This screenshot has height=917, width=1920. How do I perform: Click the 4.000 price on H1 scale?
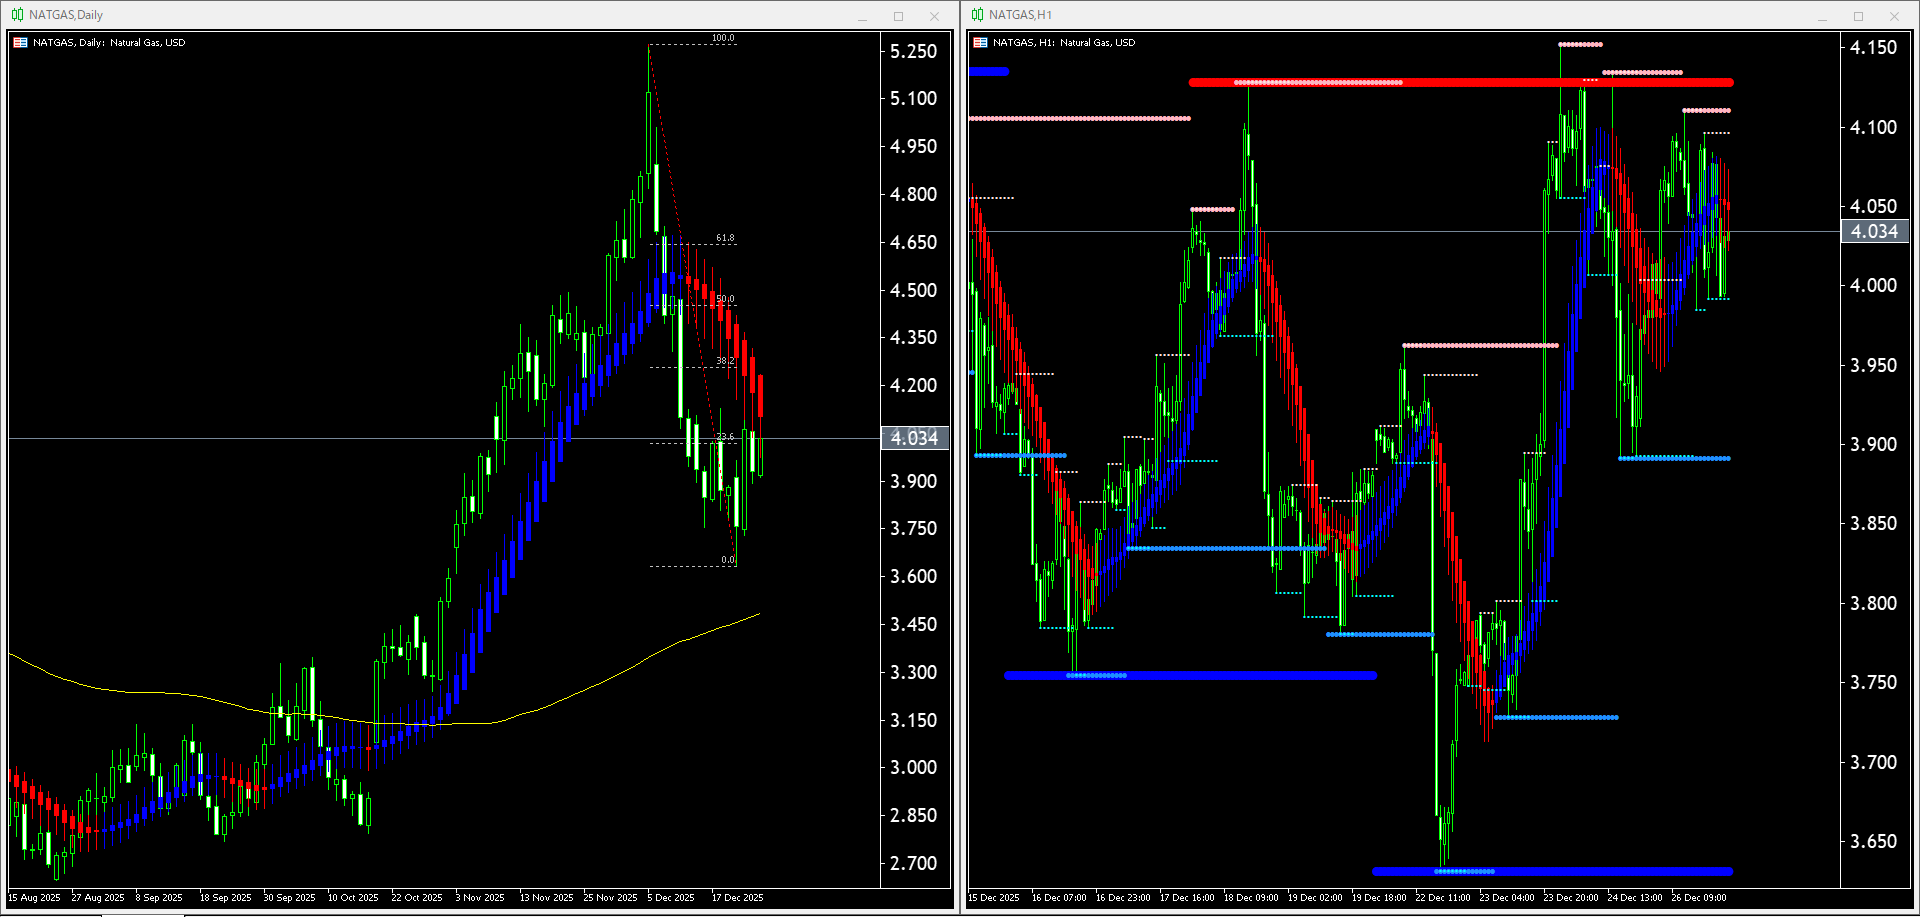pyautogui.click(x=1873, y=286)
